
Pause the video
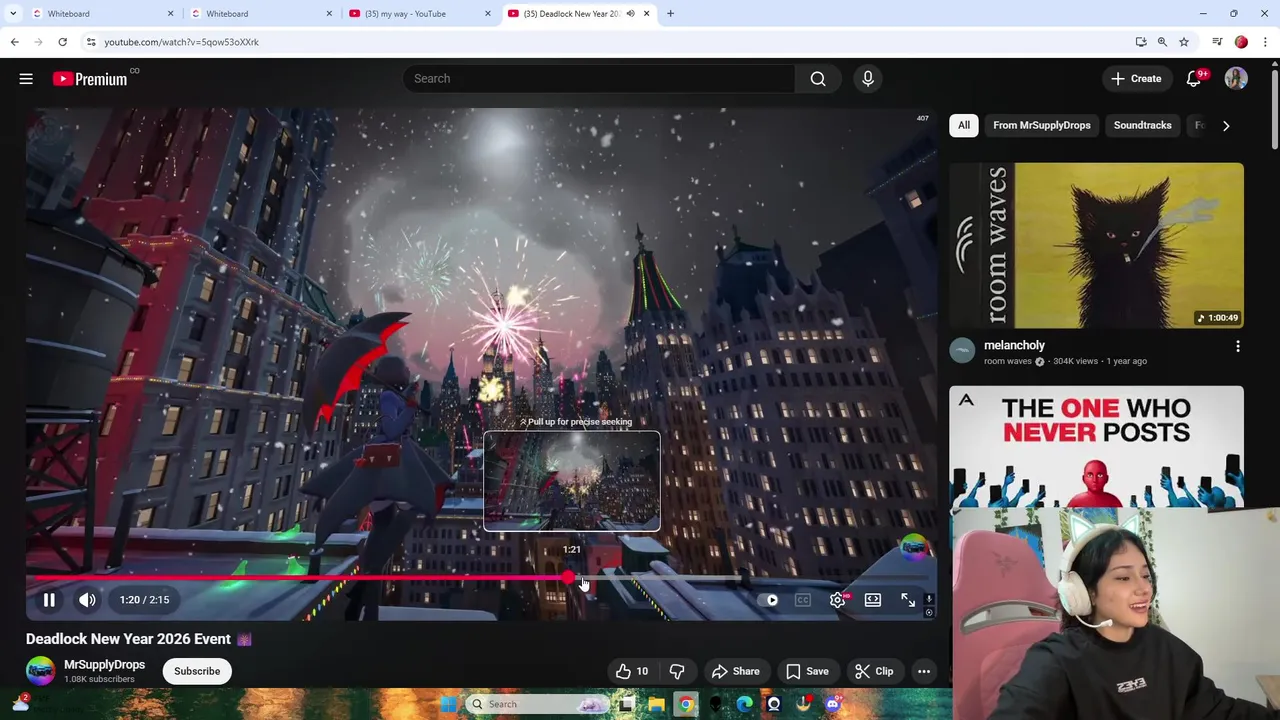[49, 600]
